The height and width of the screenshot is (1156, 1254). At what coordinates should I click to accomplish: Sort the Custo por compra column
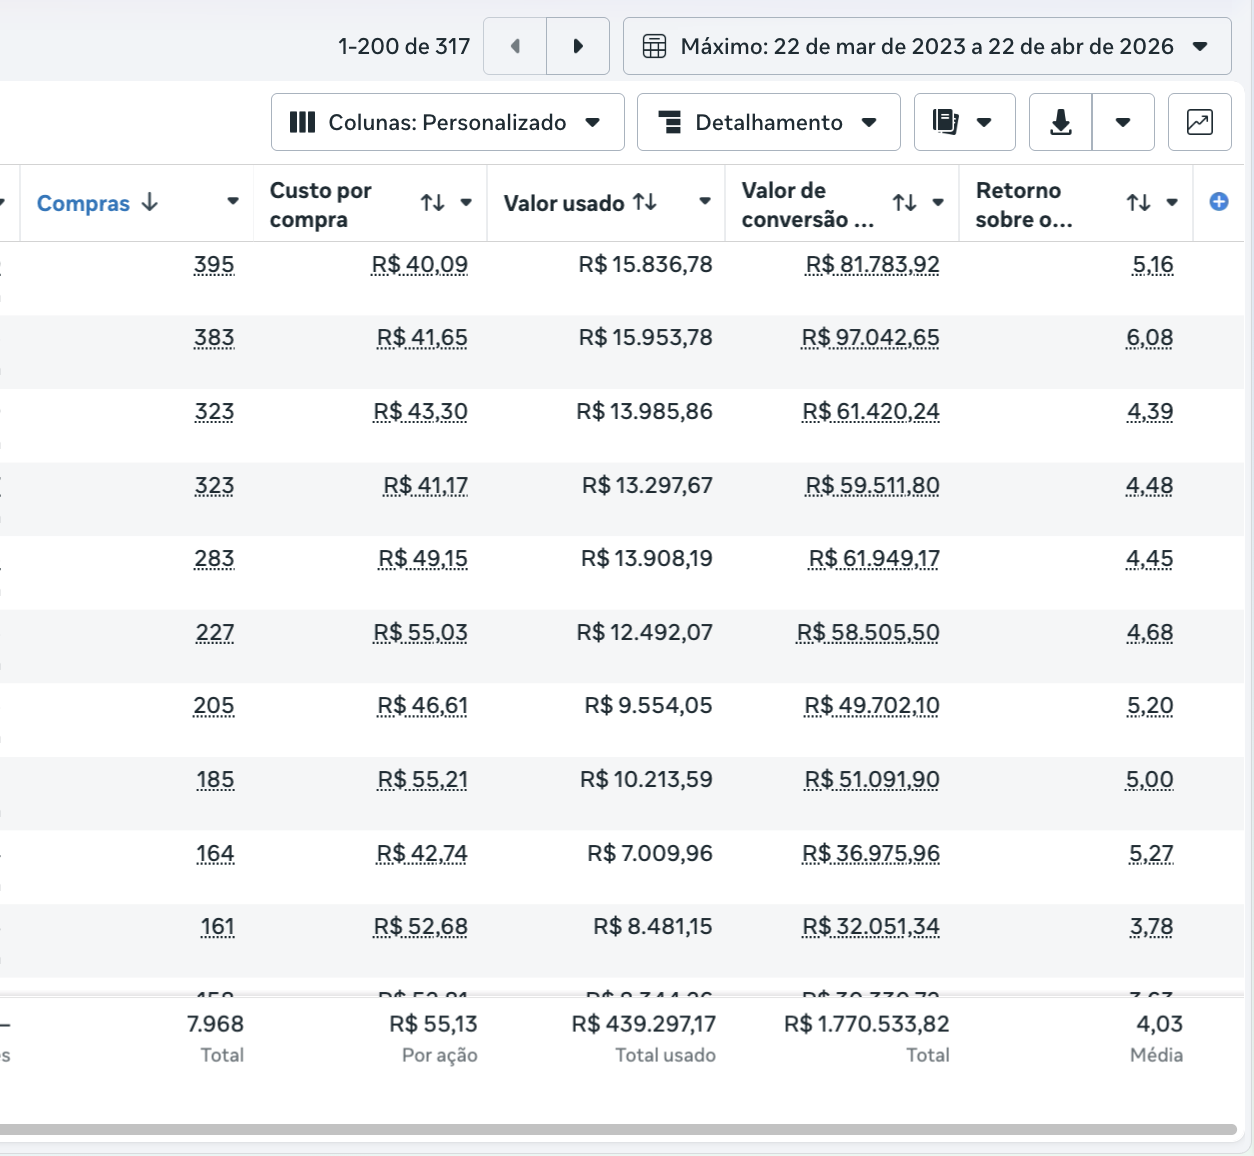(432, 203)
